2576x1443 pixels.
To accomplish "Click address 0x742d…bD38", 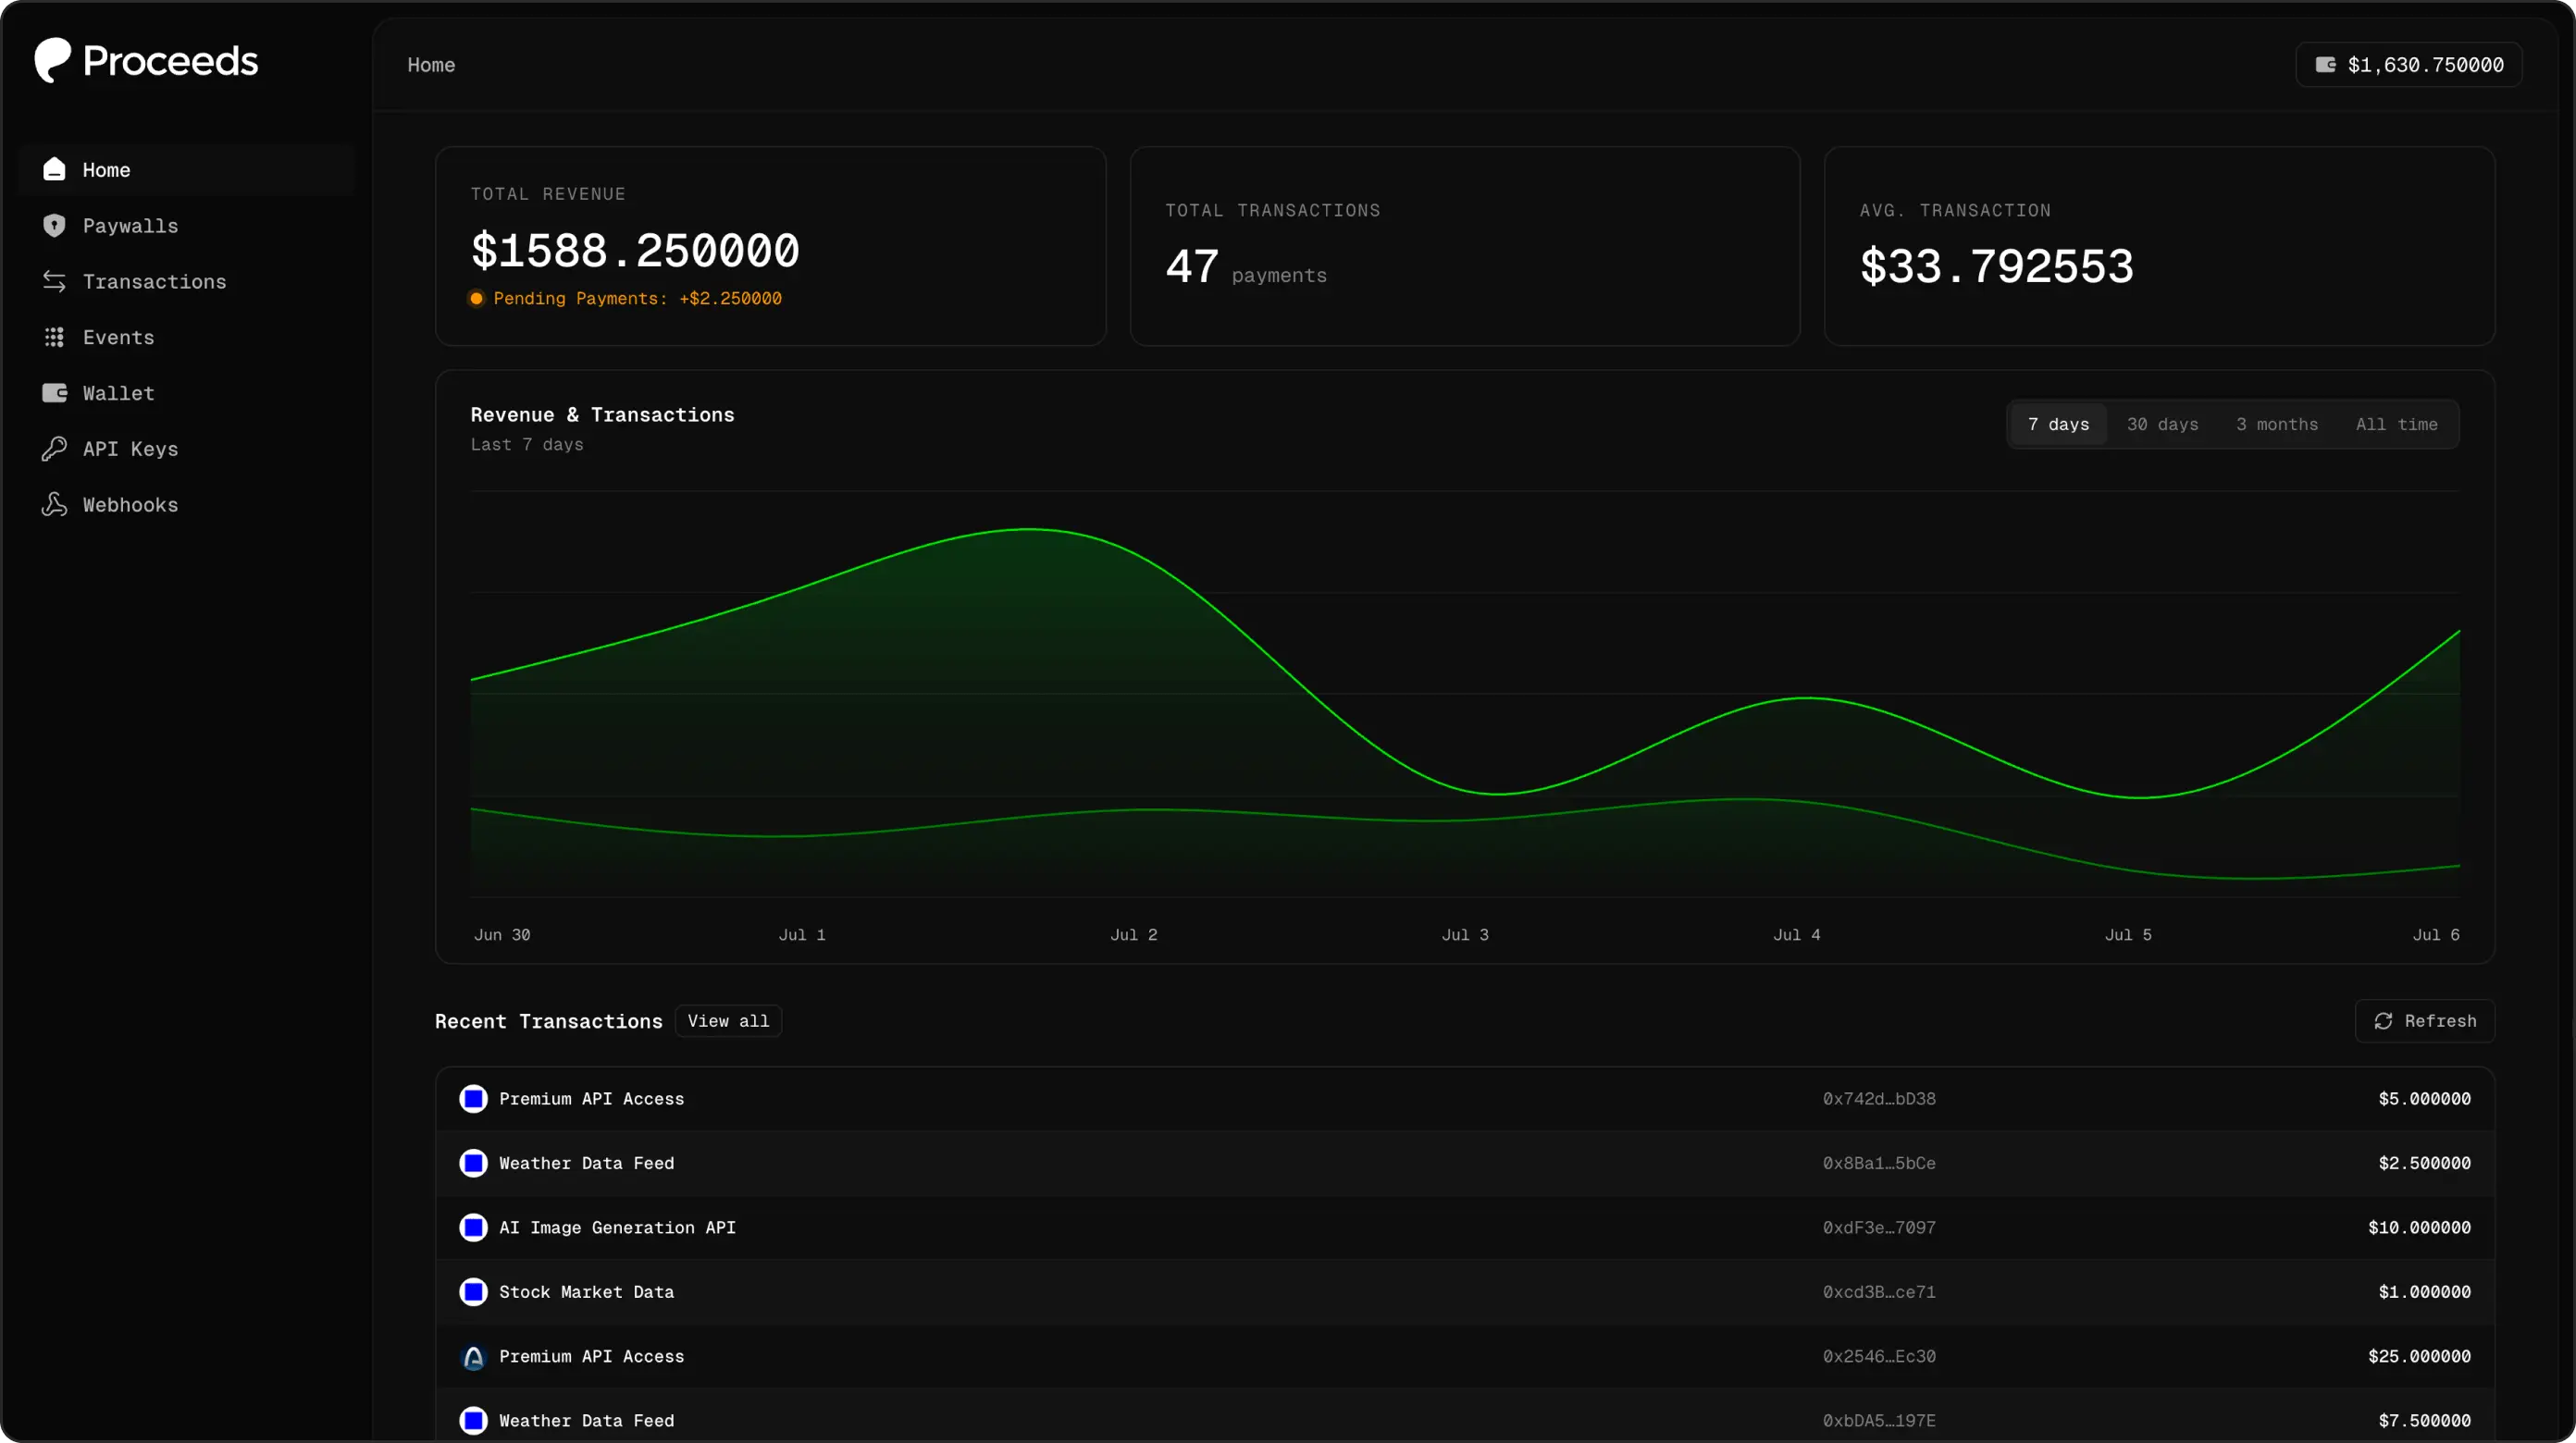I will [1879, 1099].
